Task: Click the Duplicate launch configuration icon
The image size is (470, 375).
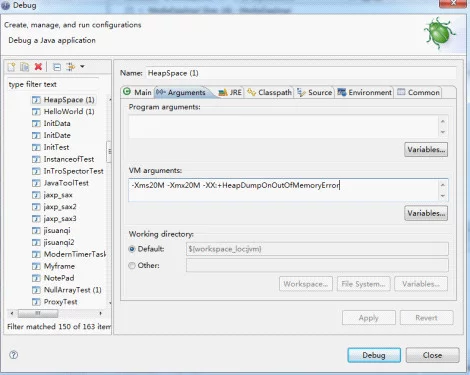Action: point(24,67)
